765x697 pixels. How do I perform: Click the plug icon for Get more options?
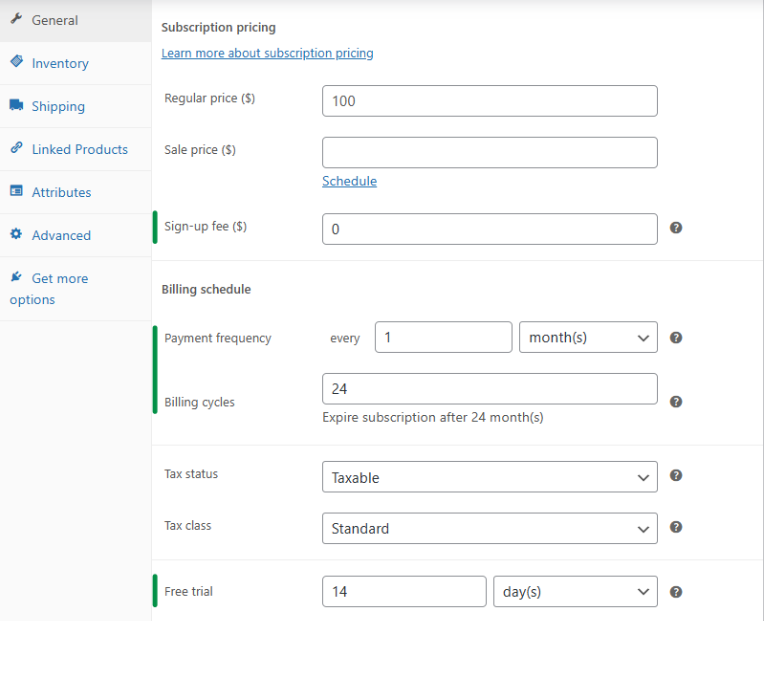tap(16, 277)
